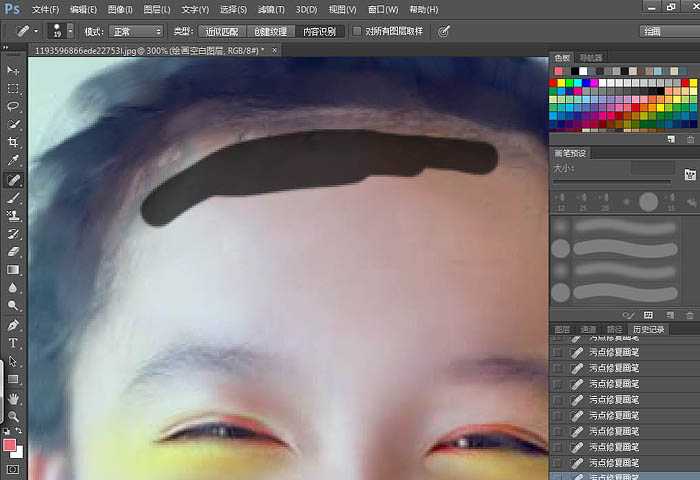Select the large round brush tip thumbnail

[x=648, y=202]
